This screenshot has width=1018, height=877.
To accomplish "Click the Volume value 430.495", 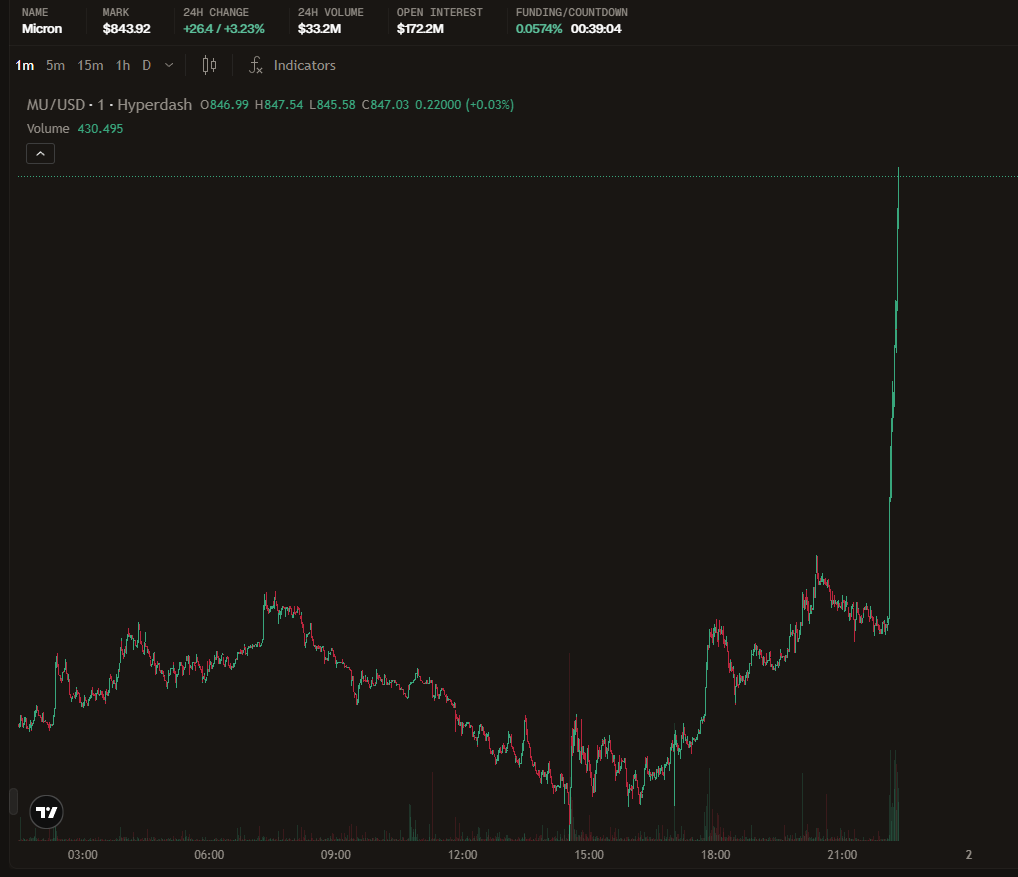I will tap(101, 129).
